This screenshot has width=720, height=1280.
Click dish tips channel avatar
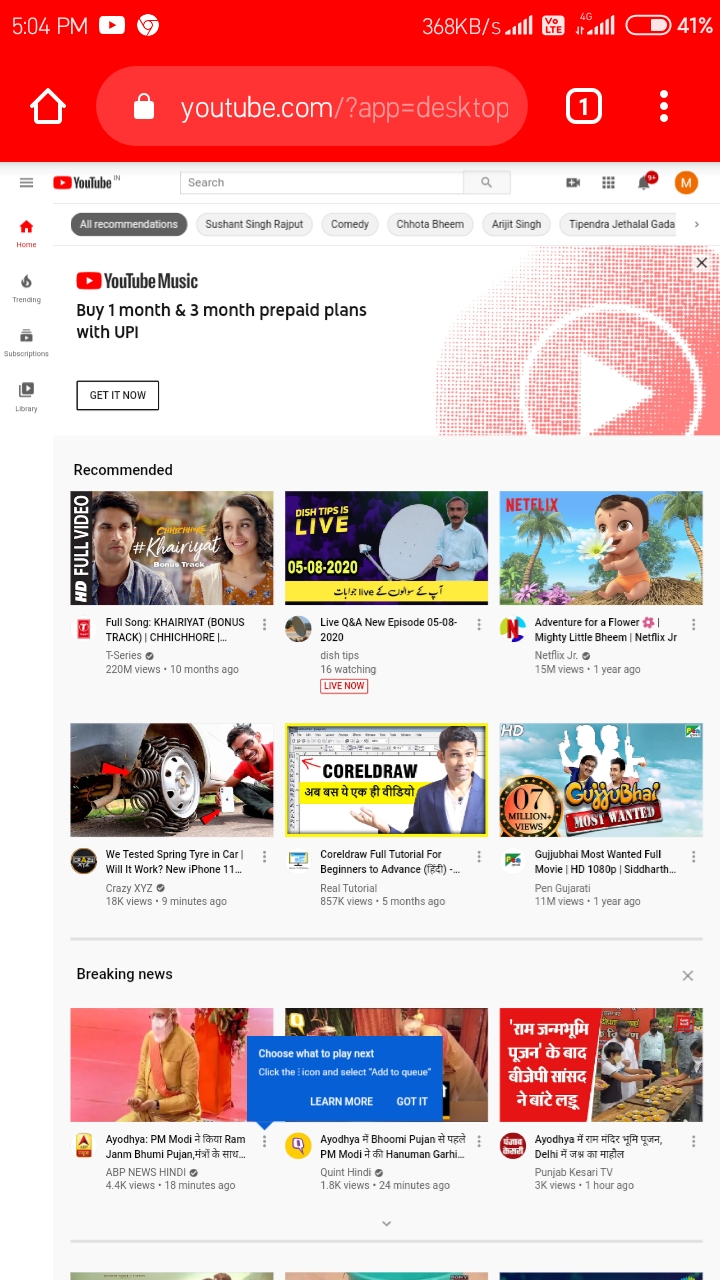298,629
